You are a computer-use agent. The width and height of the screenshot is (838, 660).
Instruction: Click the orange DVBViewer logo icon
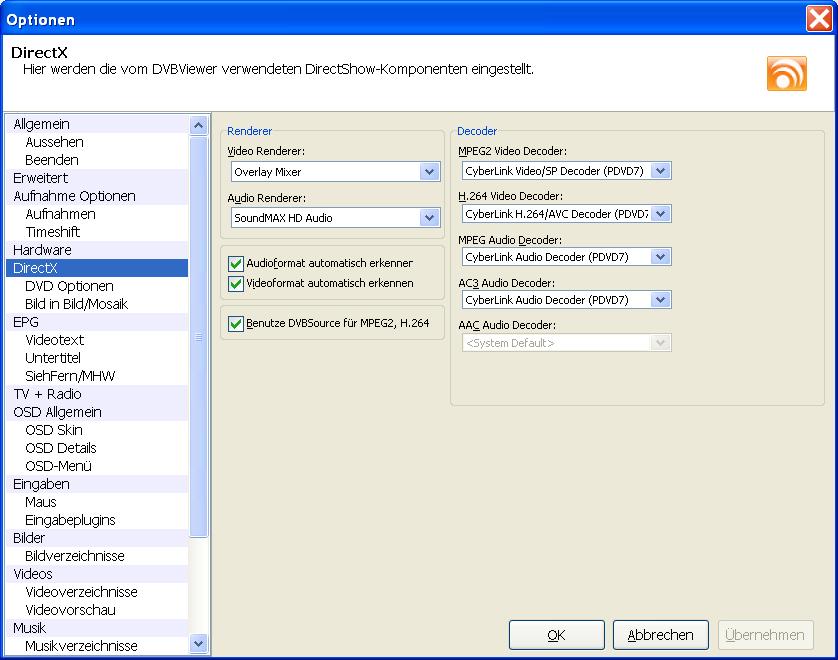point(786,73)
